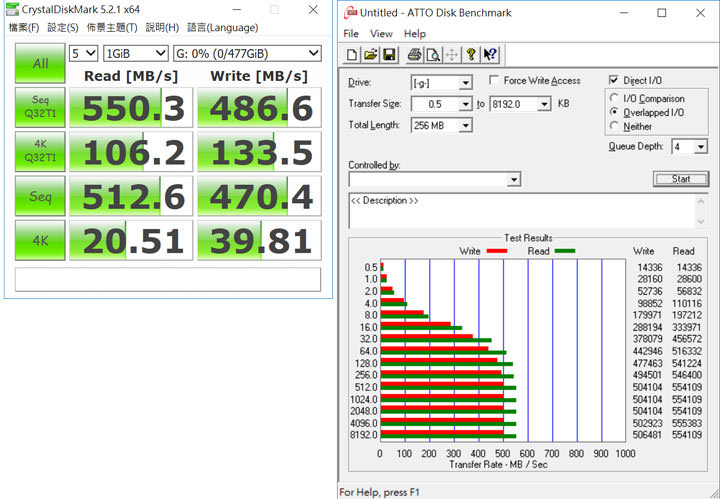Image resolution: width=720 pixels, height=499 pixels.
Task: Click the Description text field in ATTO
Action: tap(523, 211)
